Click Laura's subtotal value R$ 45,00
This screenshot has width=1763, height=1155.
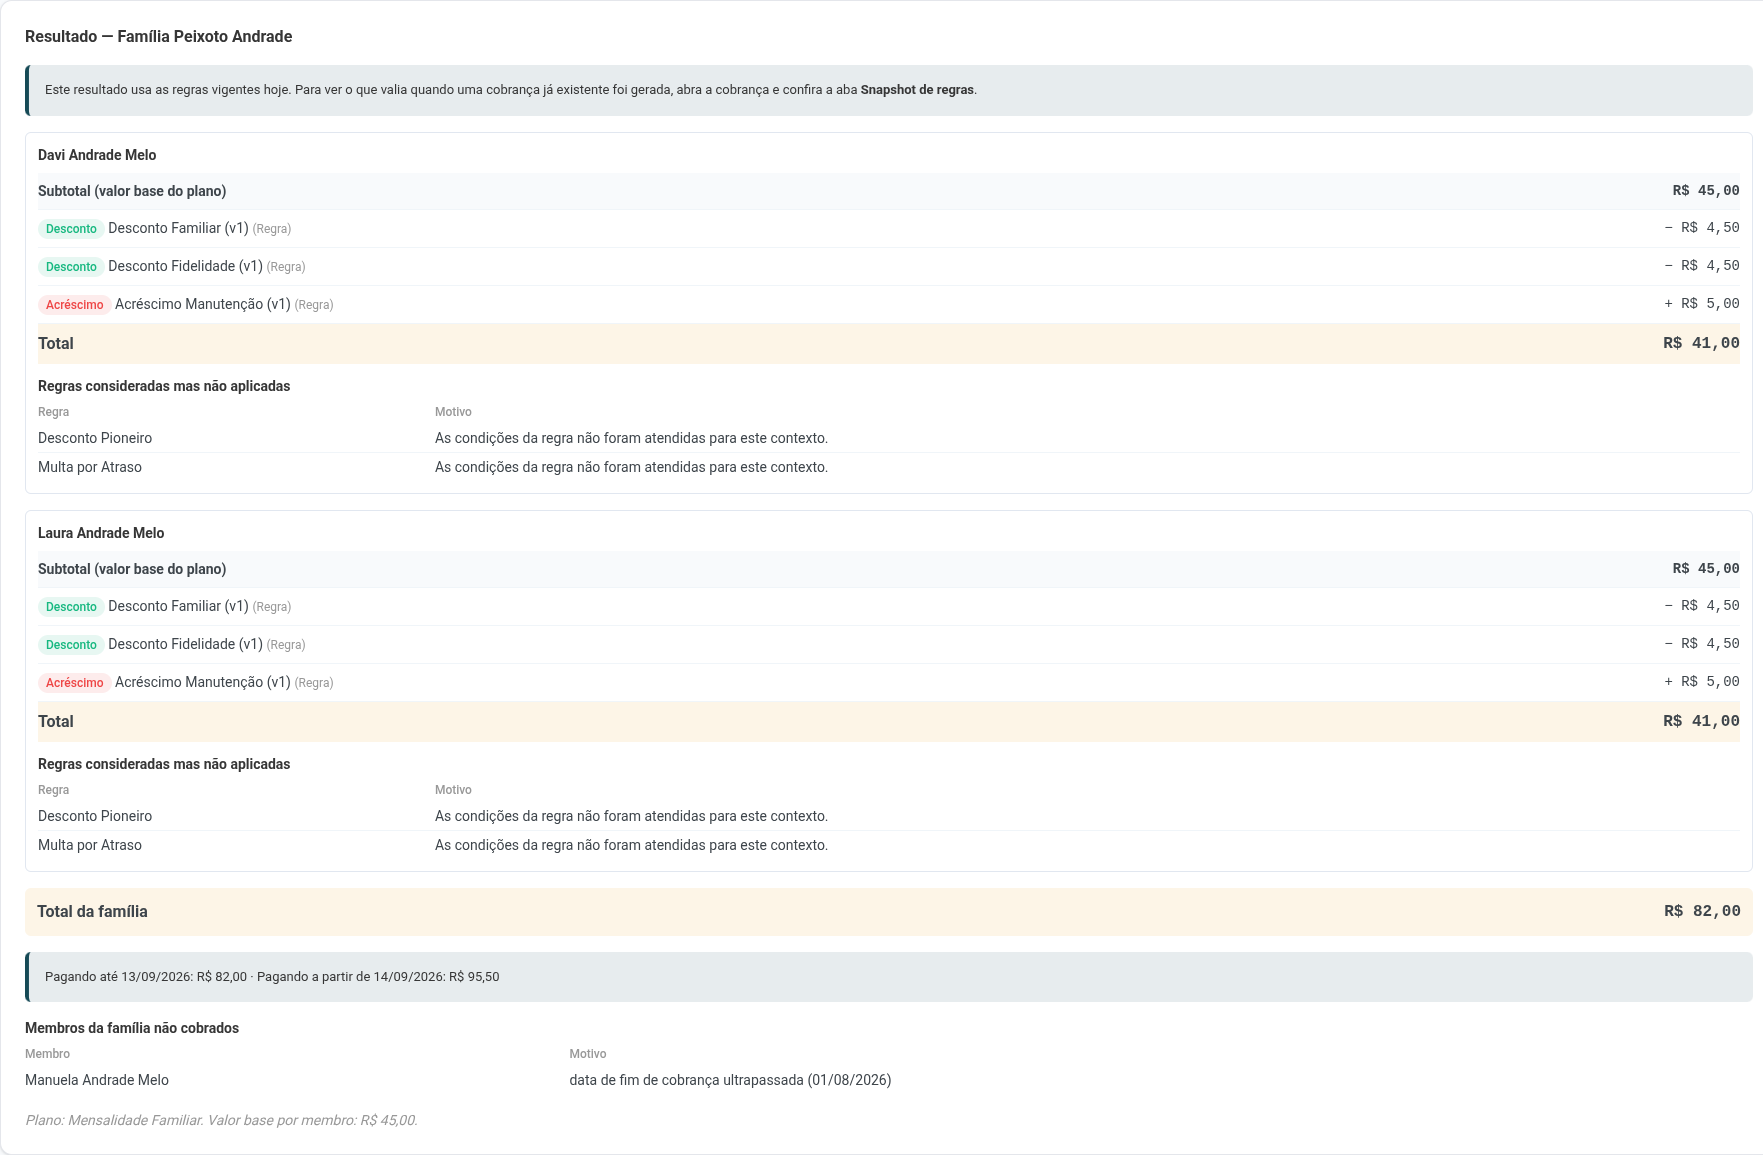(x=1706, y=569)
